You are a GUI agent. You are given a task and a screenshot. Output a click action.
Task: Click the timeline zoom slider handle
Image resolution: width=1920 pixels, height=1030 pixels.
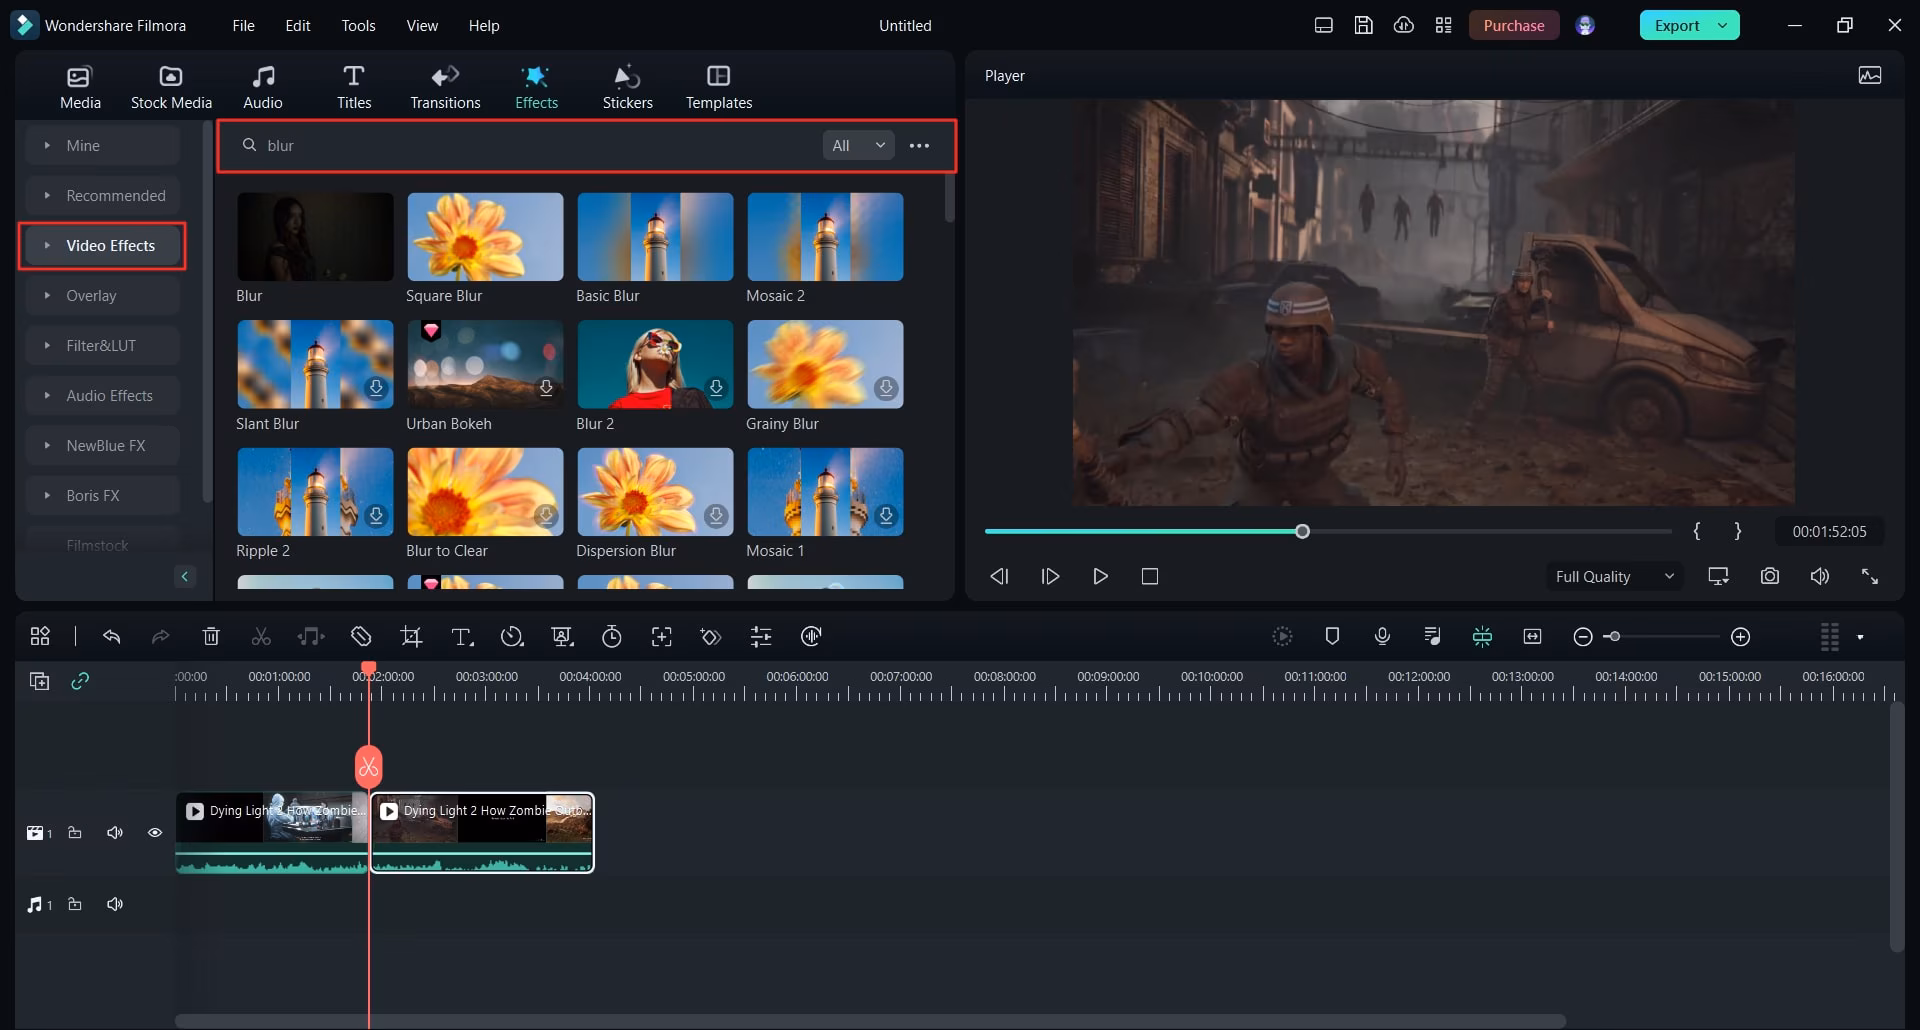coord(1613,637)
